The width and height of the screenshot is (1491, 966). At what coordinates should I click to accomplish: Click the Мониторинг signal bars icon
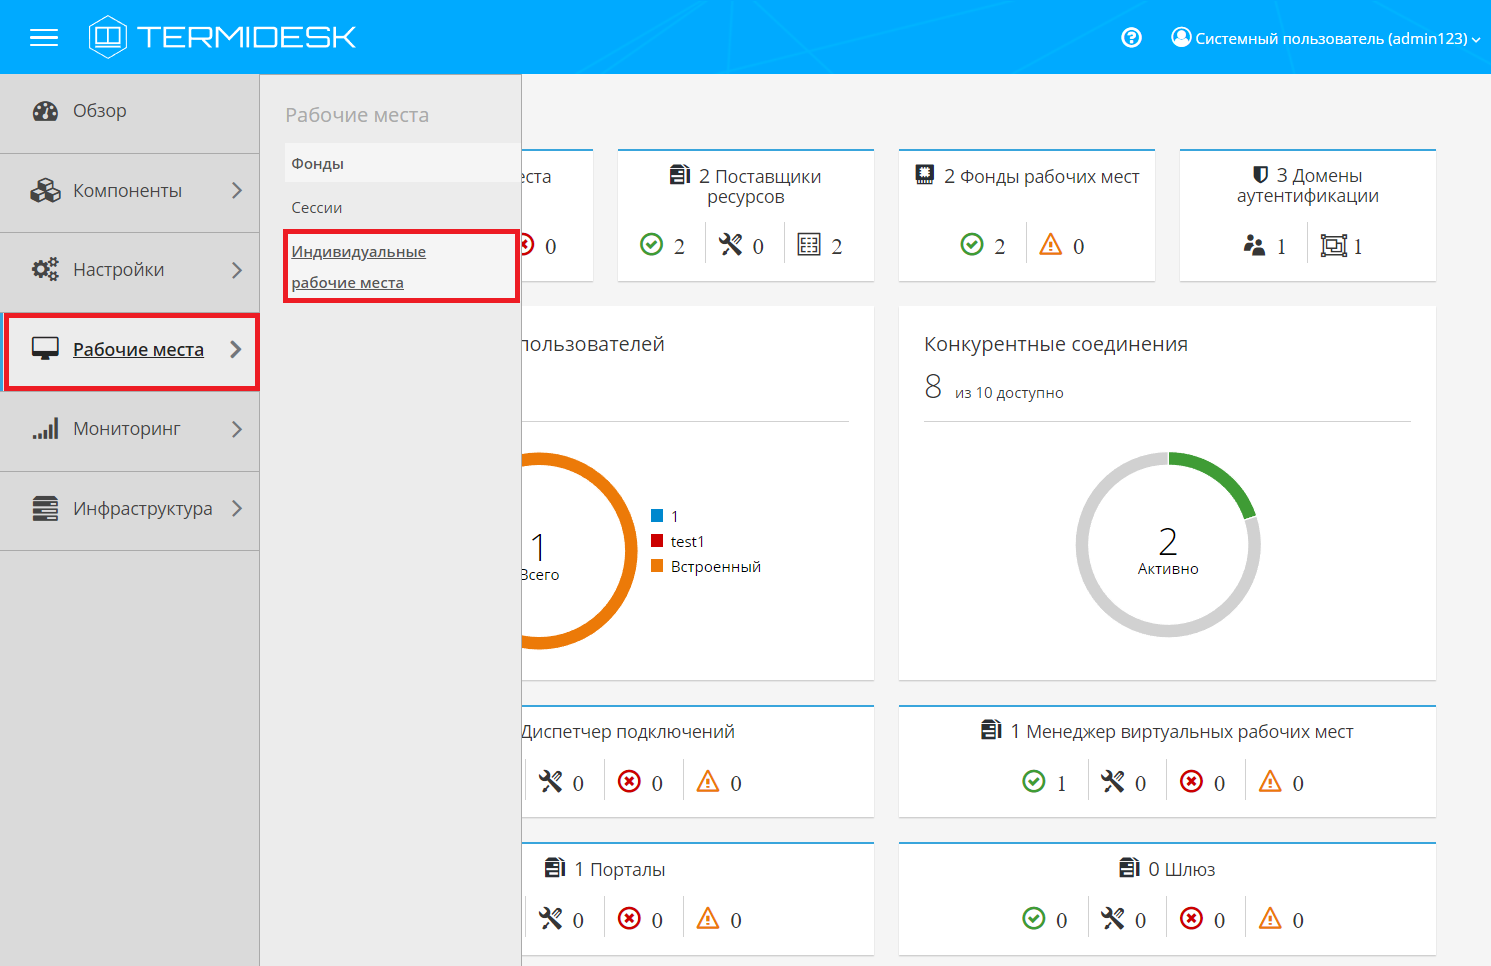pyautogui.click(x=45, y=429)
